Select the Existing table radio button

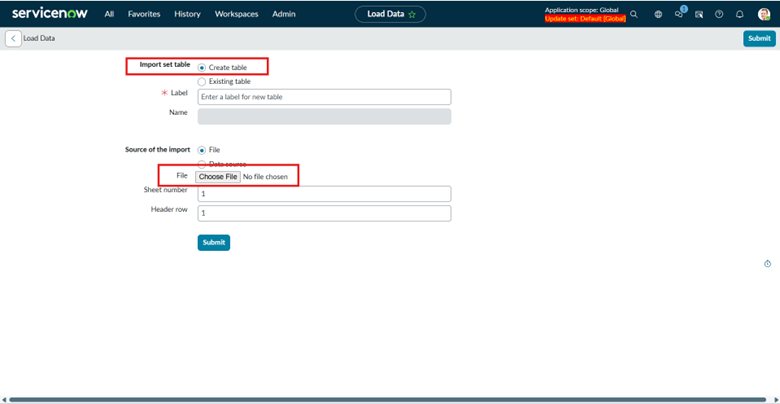click(x=201, y=82)
